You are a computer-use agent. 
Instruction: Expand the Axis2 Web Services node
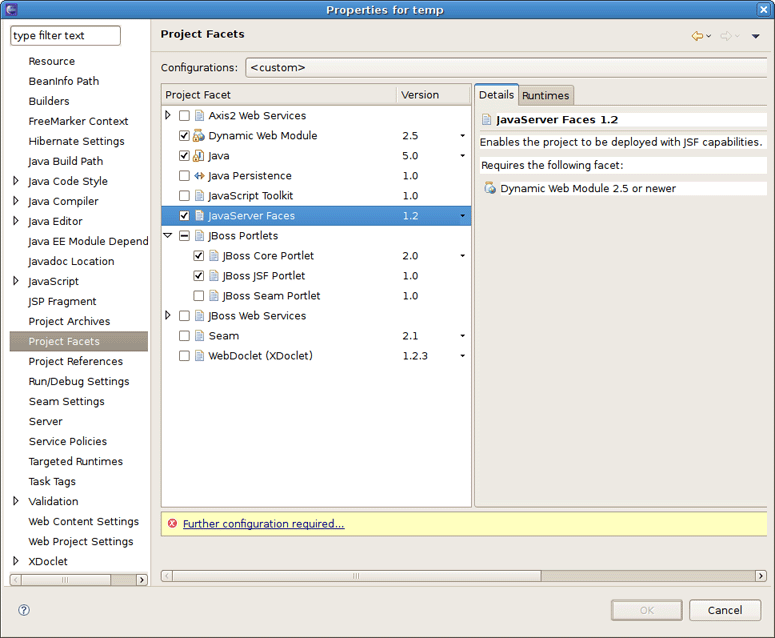point(168,116)
